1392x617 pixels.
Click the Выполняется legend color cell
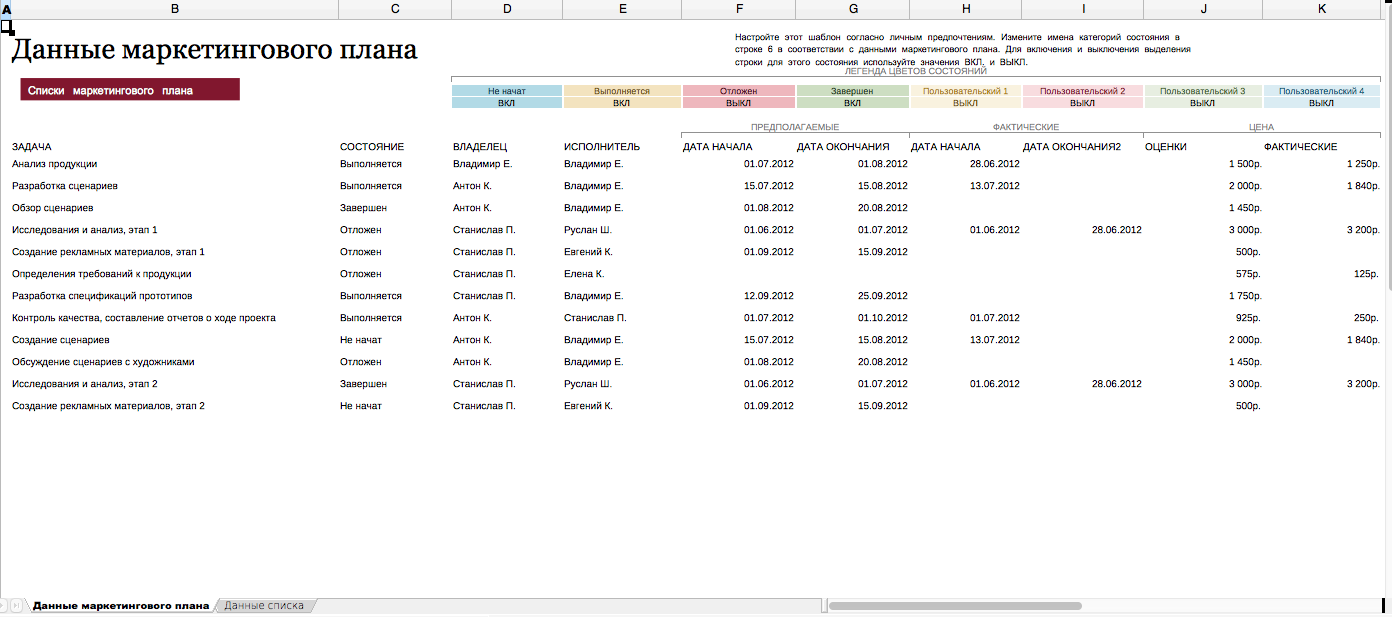621,91
